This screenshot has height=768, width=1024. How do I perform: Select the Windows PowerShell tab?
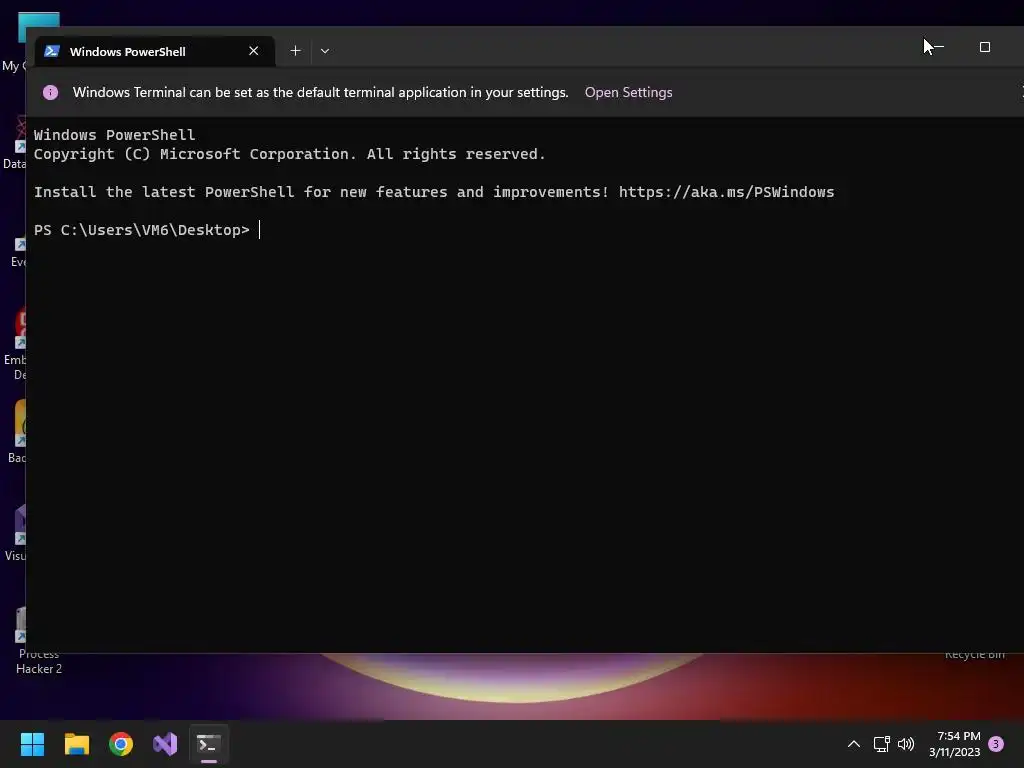pyautogui.click(x=155, y=51)
